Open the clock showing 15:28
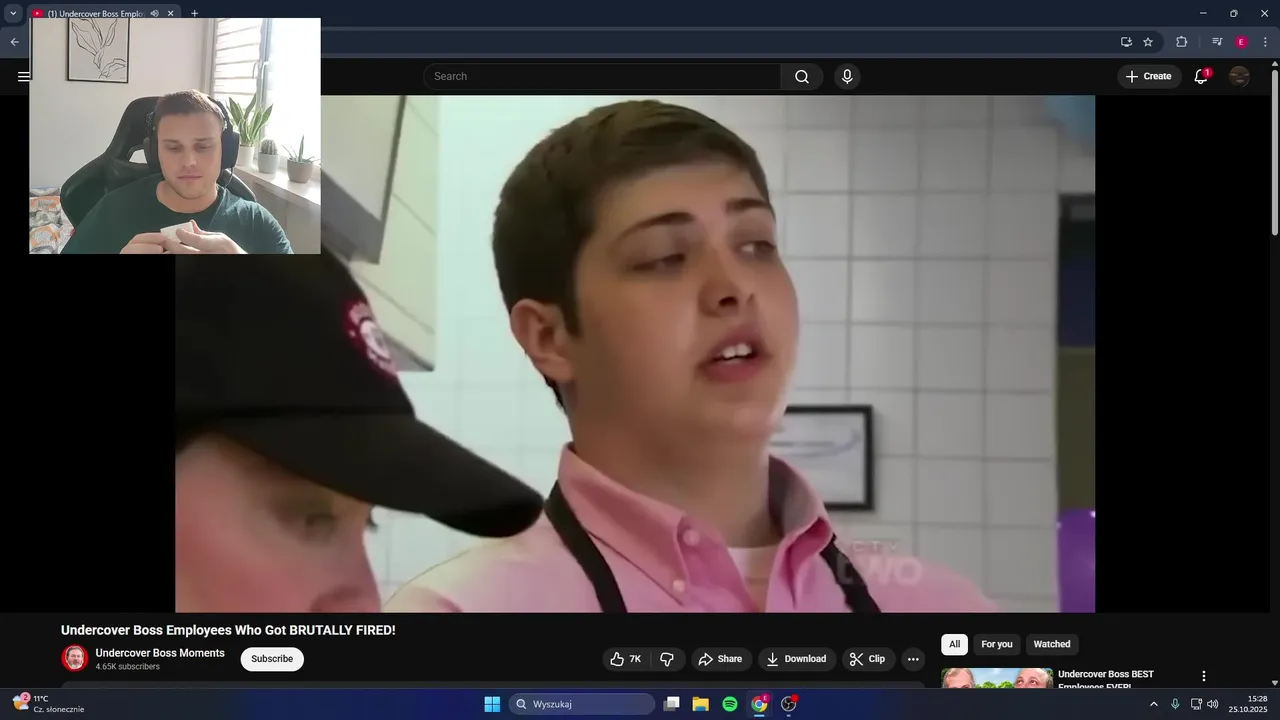This screenshot has width=1280, height=720. [1248, 704]
